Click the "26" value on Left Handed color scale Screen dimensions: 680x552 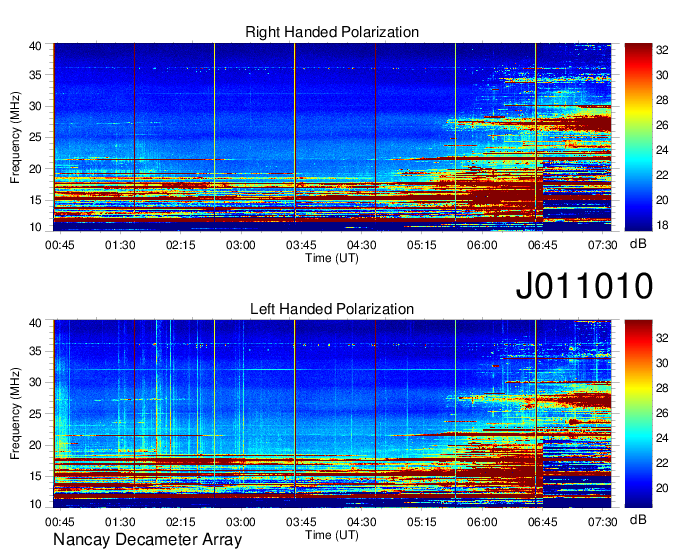pyautogui.click(x=662, y=413)
